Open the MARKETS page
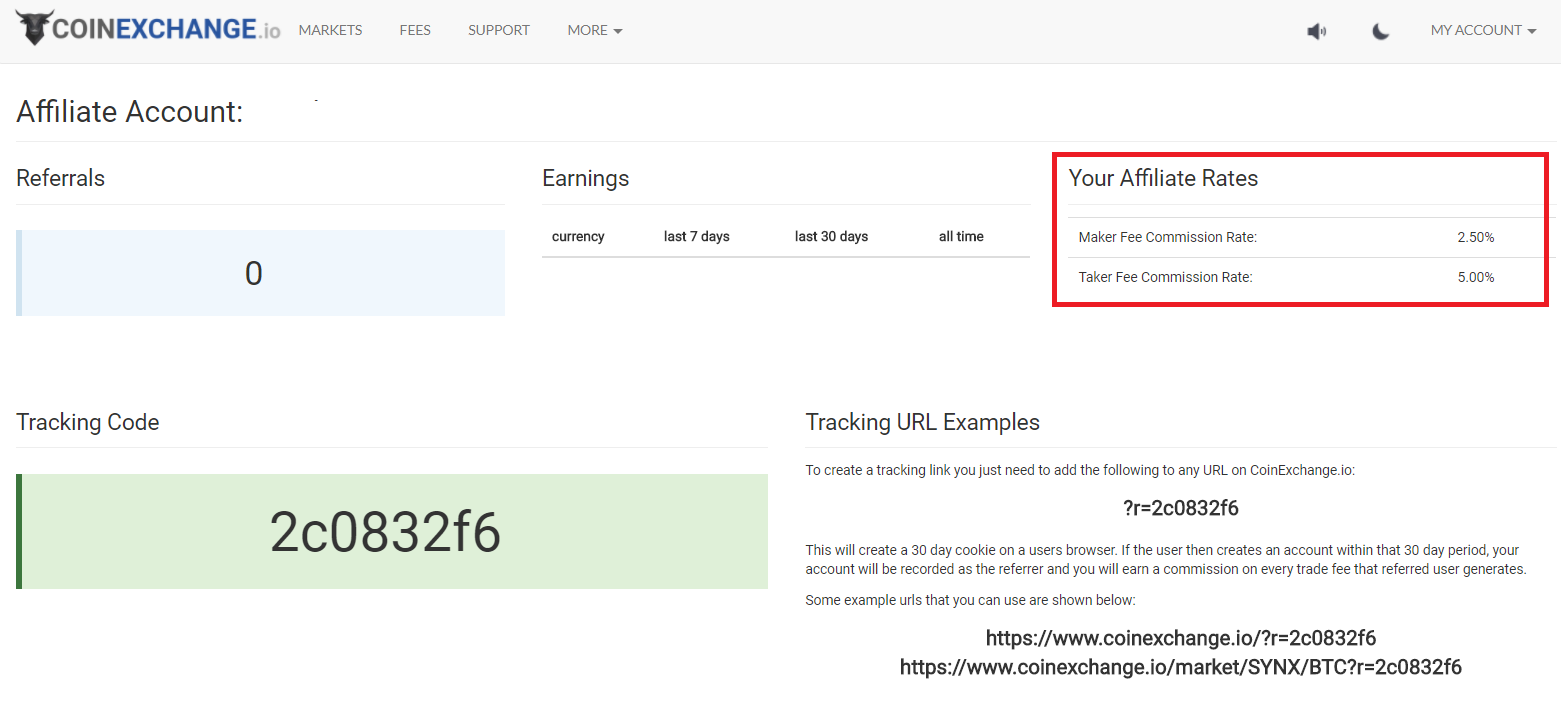Image resolution: width=1561 pixels, height=703 pixels. tap(330, 31)
